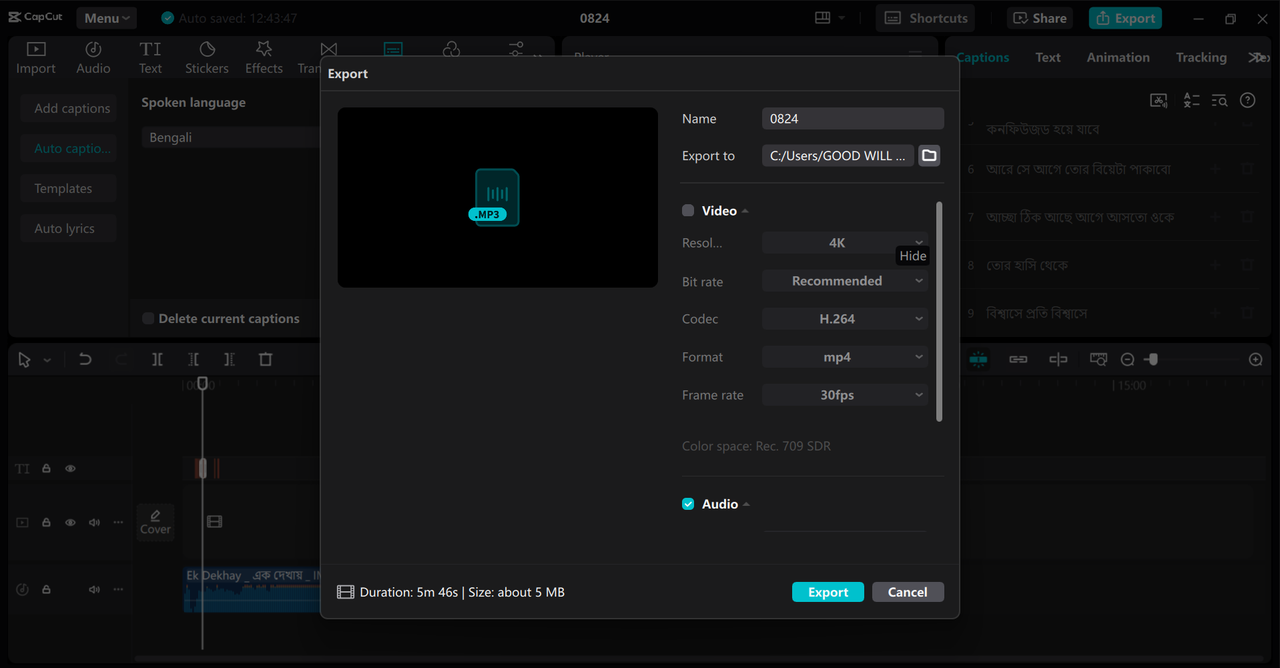Mute the video track speaker icon
Image resolution: width=1280 pixels, height=668 pixels.
point(94,522)
